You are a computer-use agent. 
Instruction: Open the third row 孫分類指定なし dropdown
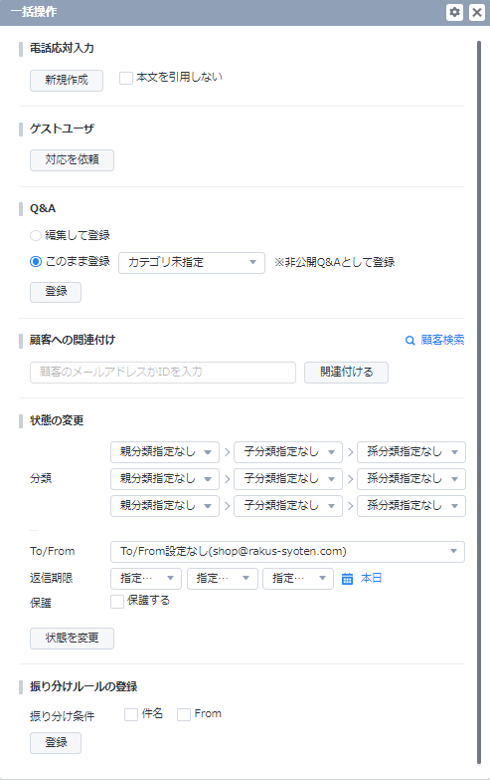(411, 506)
